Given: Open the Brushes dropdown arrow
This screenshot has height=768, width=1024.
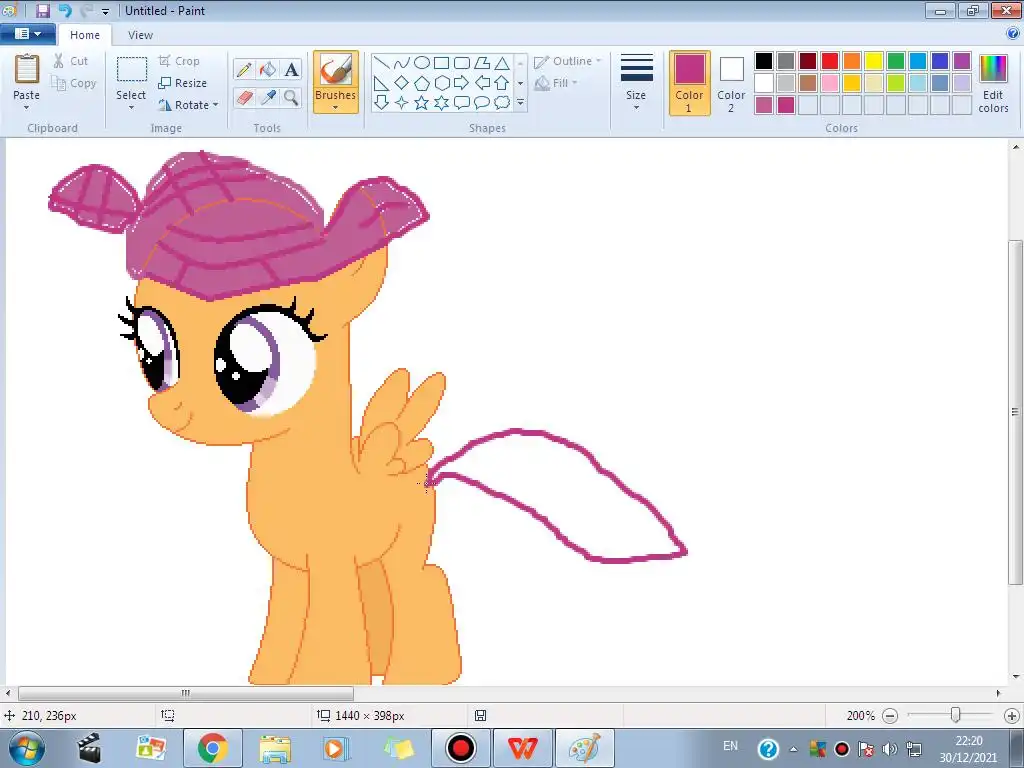Looking at the screenshot, I should pyautogui.click(x=336, y=108).
